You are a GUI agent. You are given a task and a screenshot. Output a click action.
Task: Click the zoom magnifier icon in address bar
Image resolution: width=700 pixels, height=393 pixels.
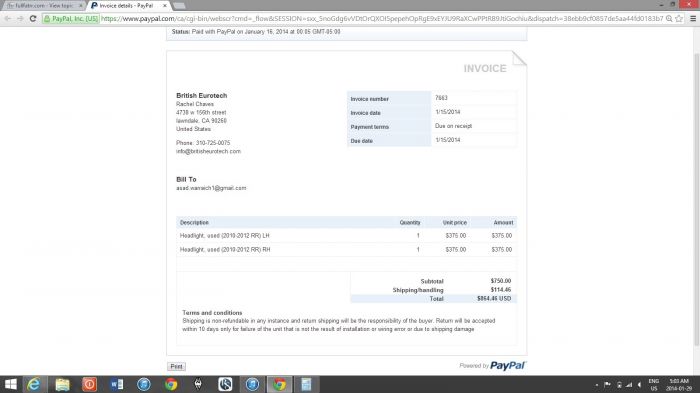click(669, 19)
